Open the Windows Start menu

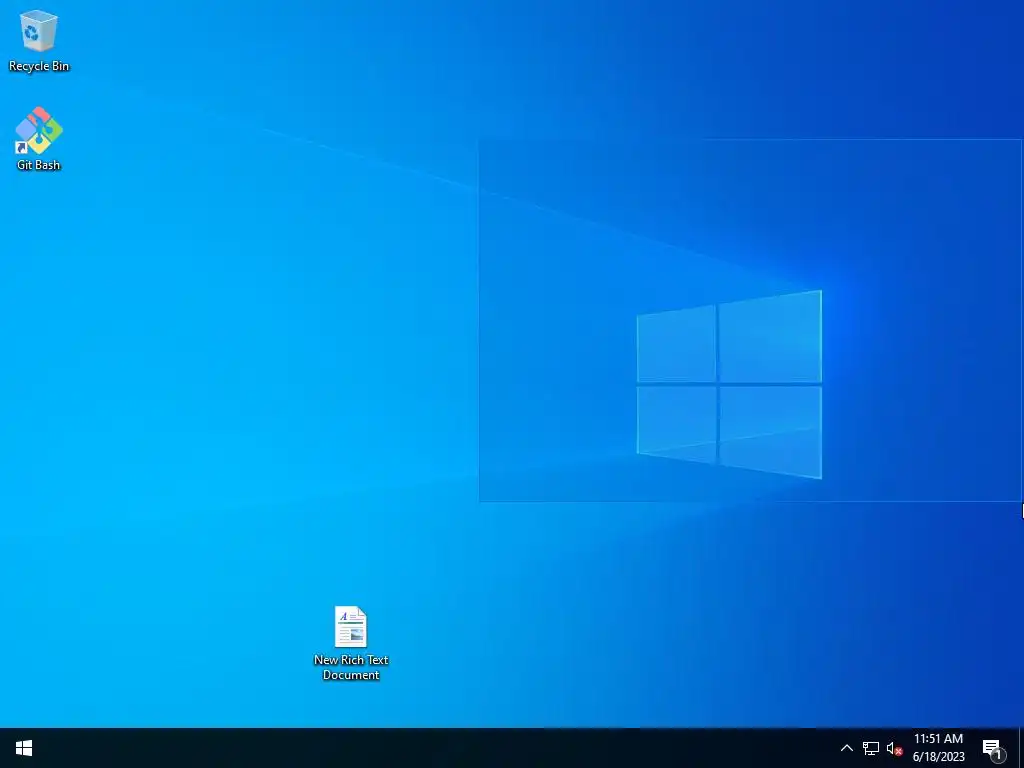(24, 748)
